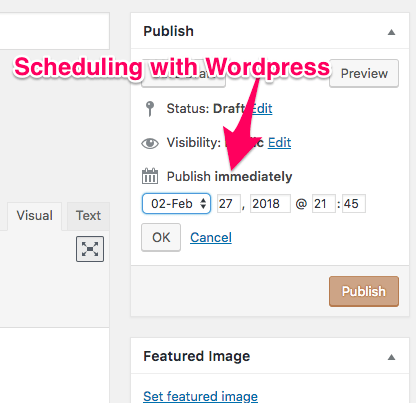Confirm the date with OK button
This screenshot has height=403, width=416.
pyautogui.click(x=161, y=237)
